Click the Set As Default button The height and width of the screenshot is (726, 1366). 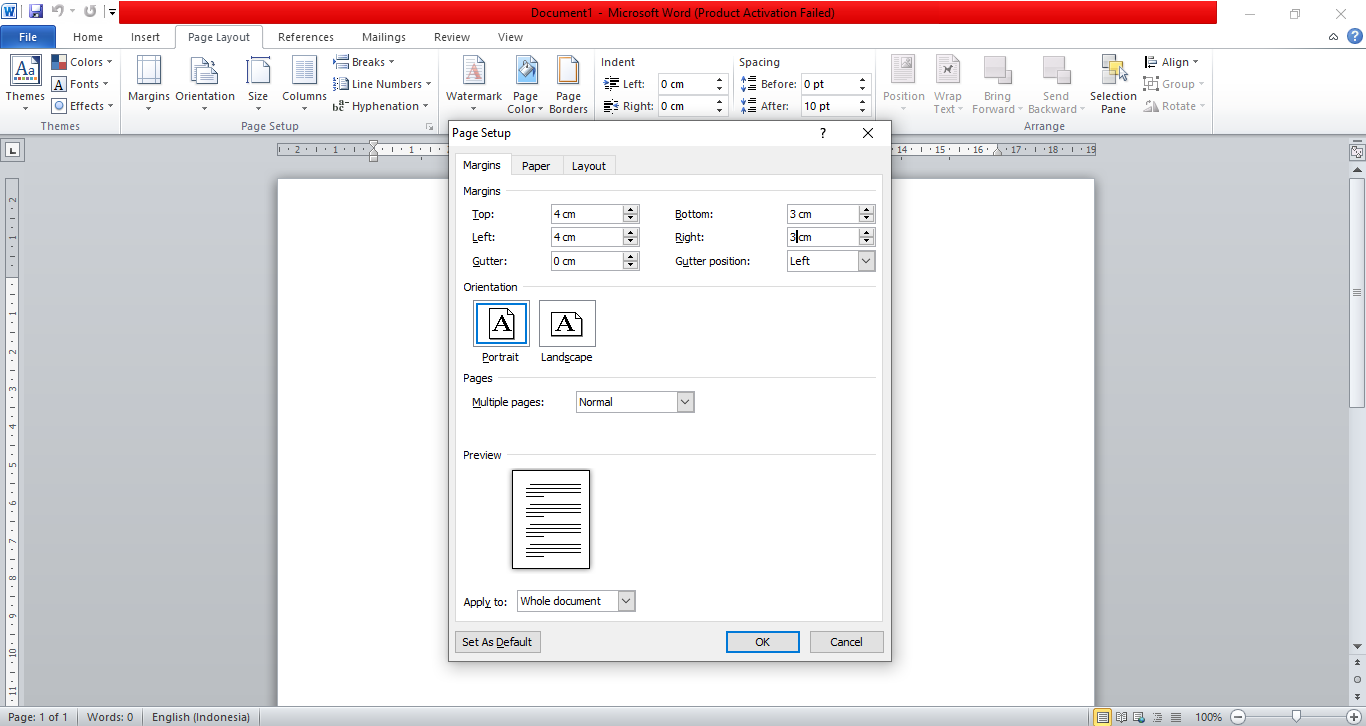coord(497,641)
